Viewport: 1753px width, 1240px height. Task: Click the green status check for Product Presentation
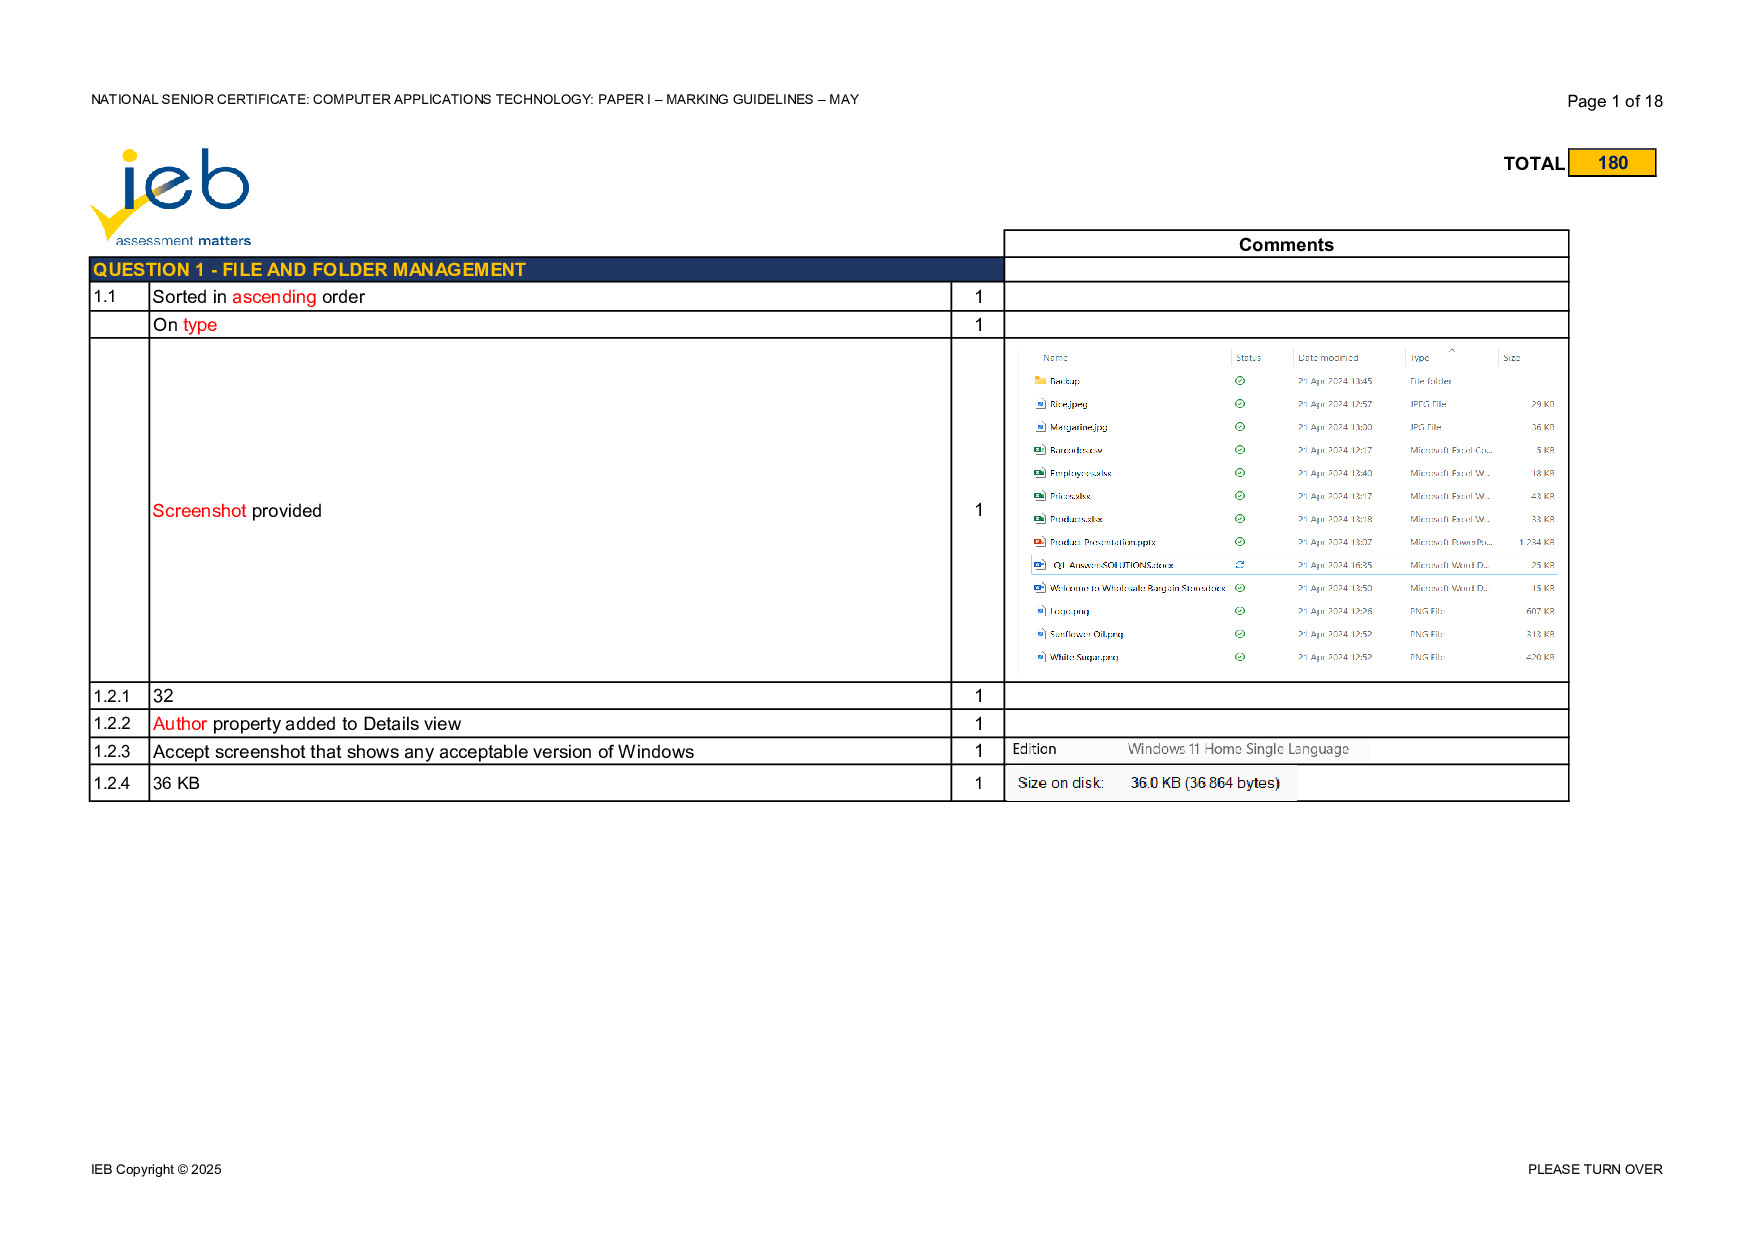[1240, 542]
